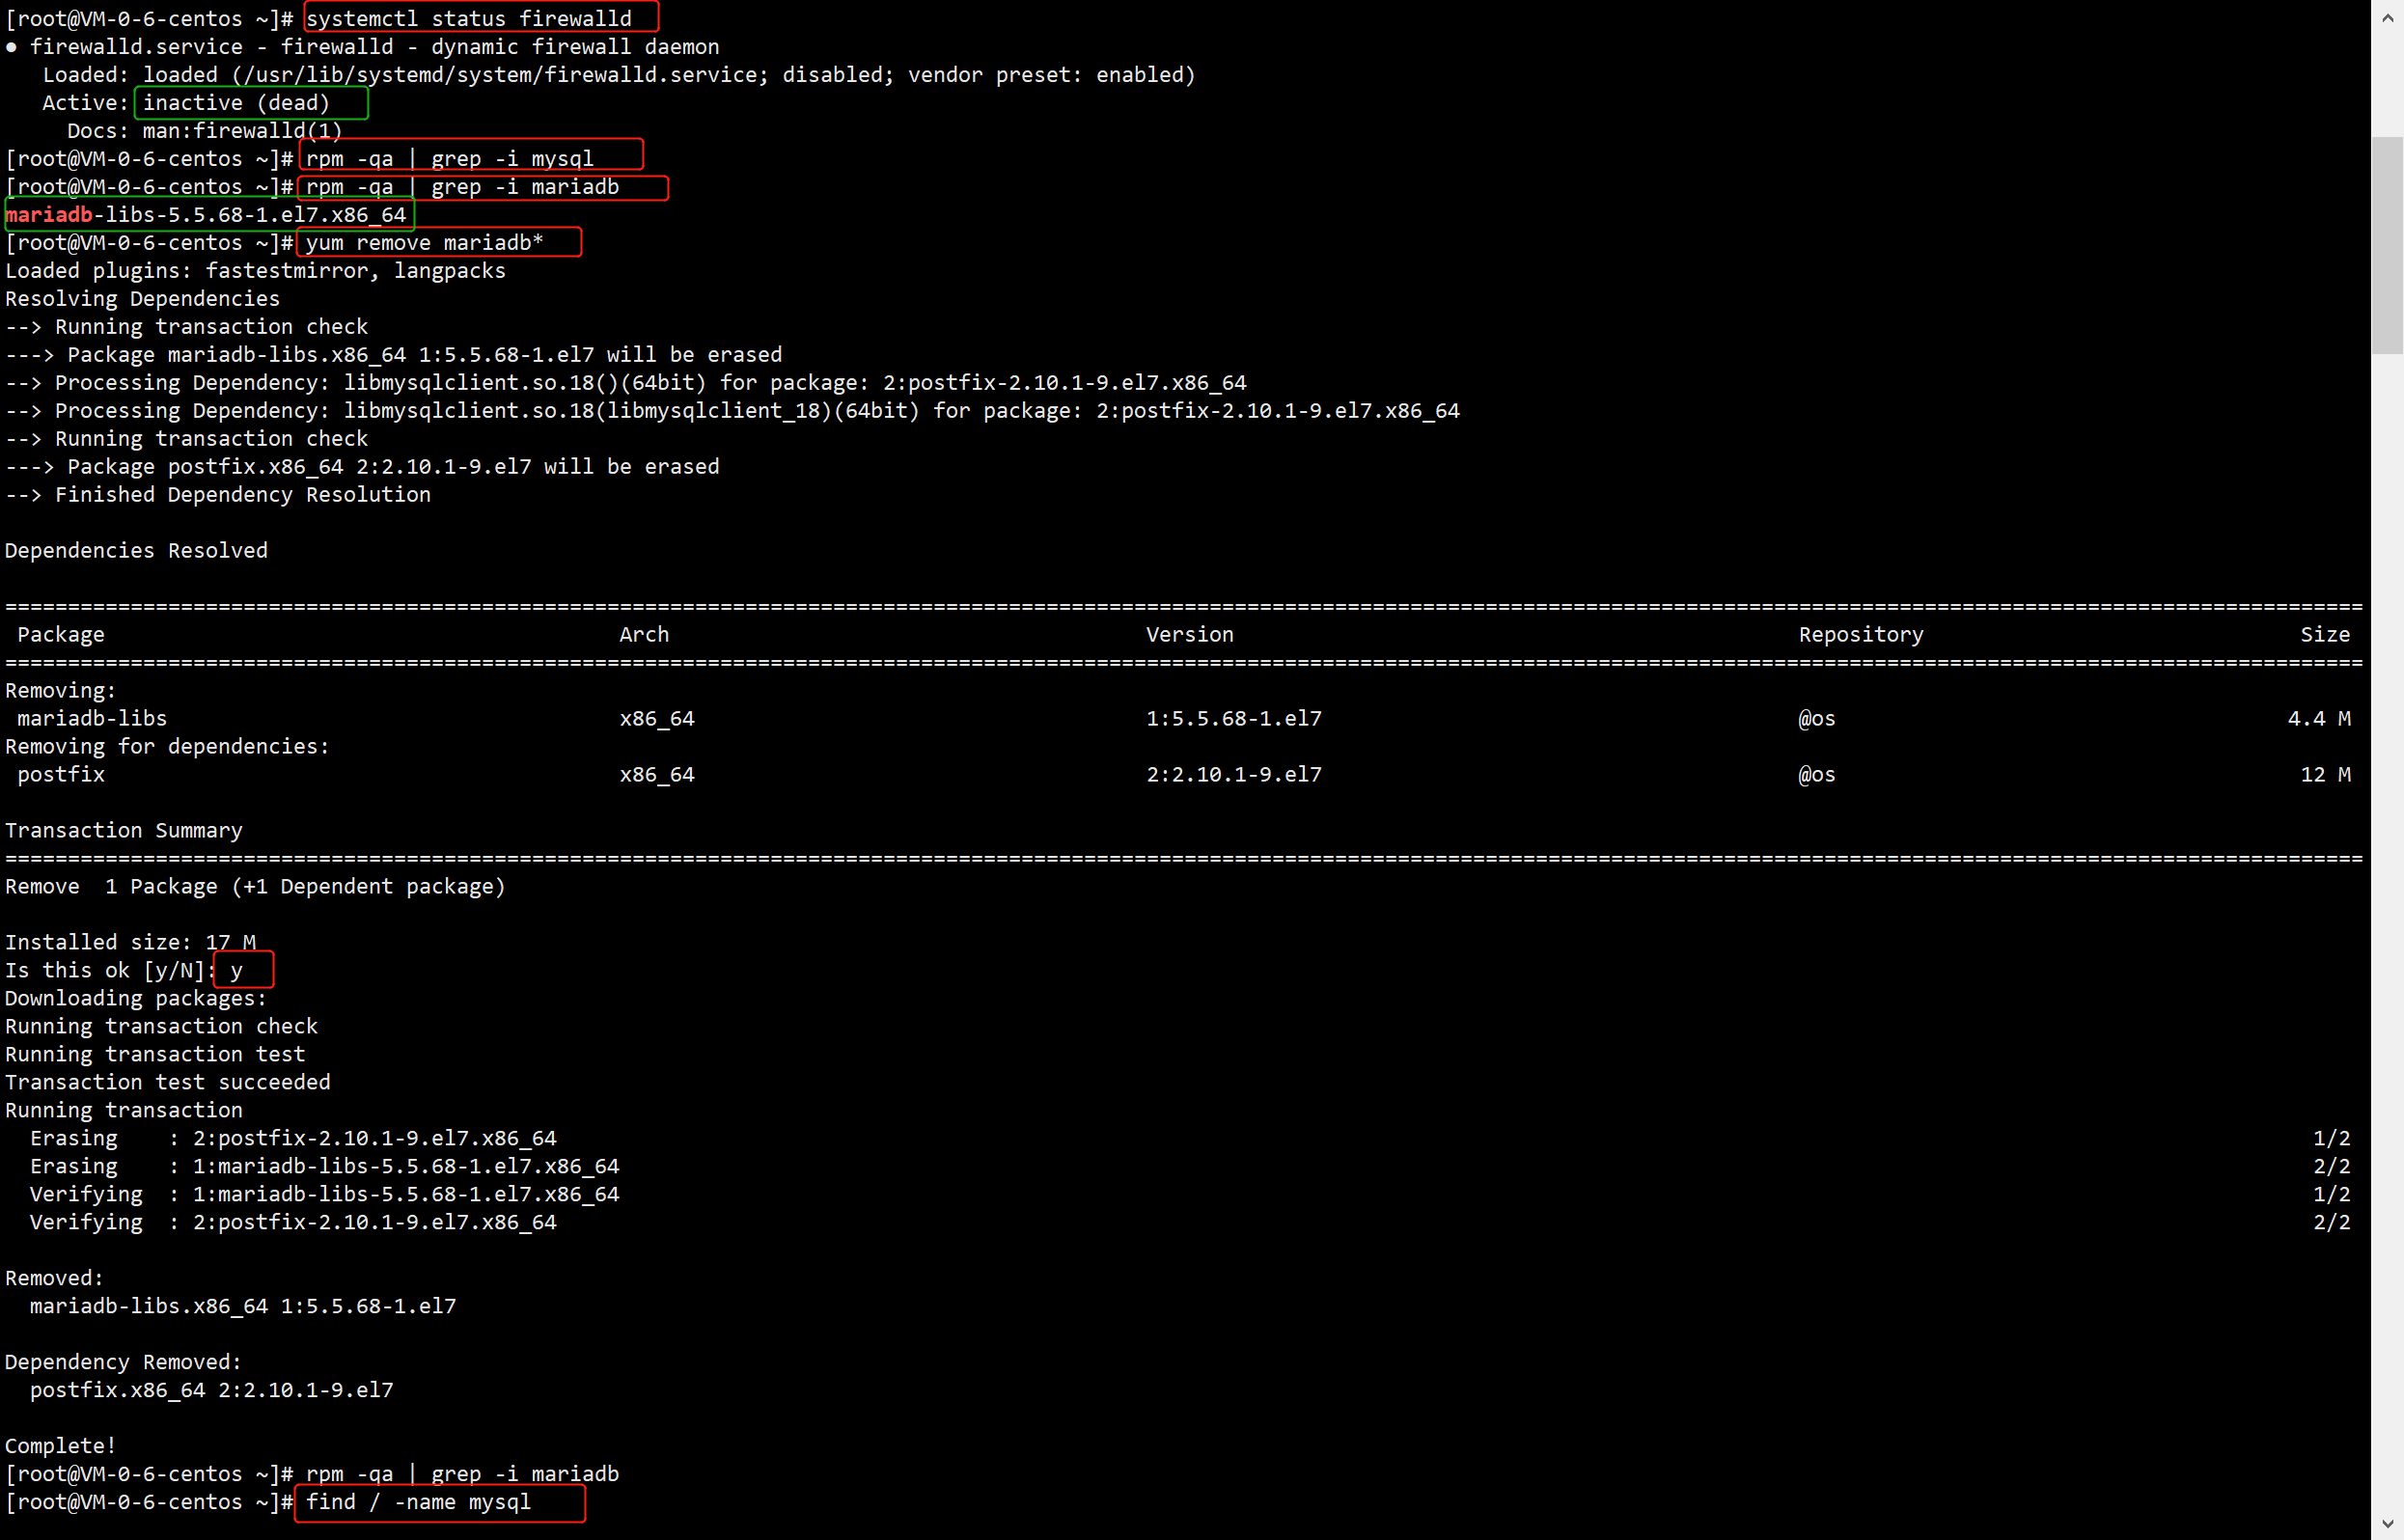2404x1540 pixels.
Task: Click the 'Transaction Summary' heading
Action: (123, 830)
